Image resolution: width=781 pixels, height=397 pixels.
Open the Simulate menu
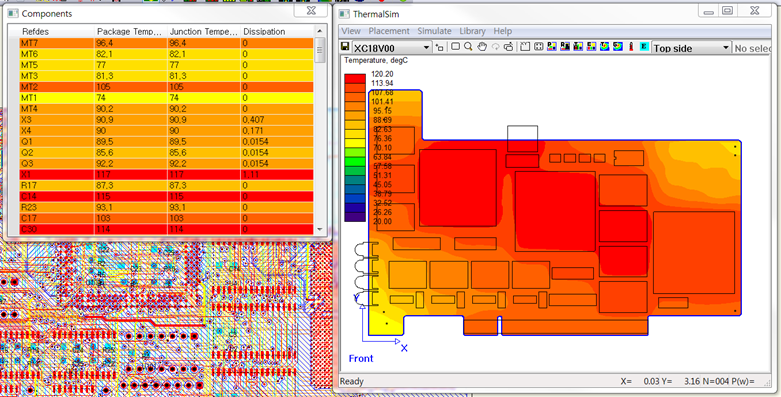tap(434, 31)
